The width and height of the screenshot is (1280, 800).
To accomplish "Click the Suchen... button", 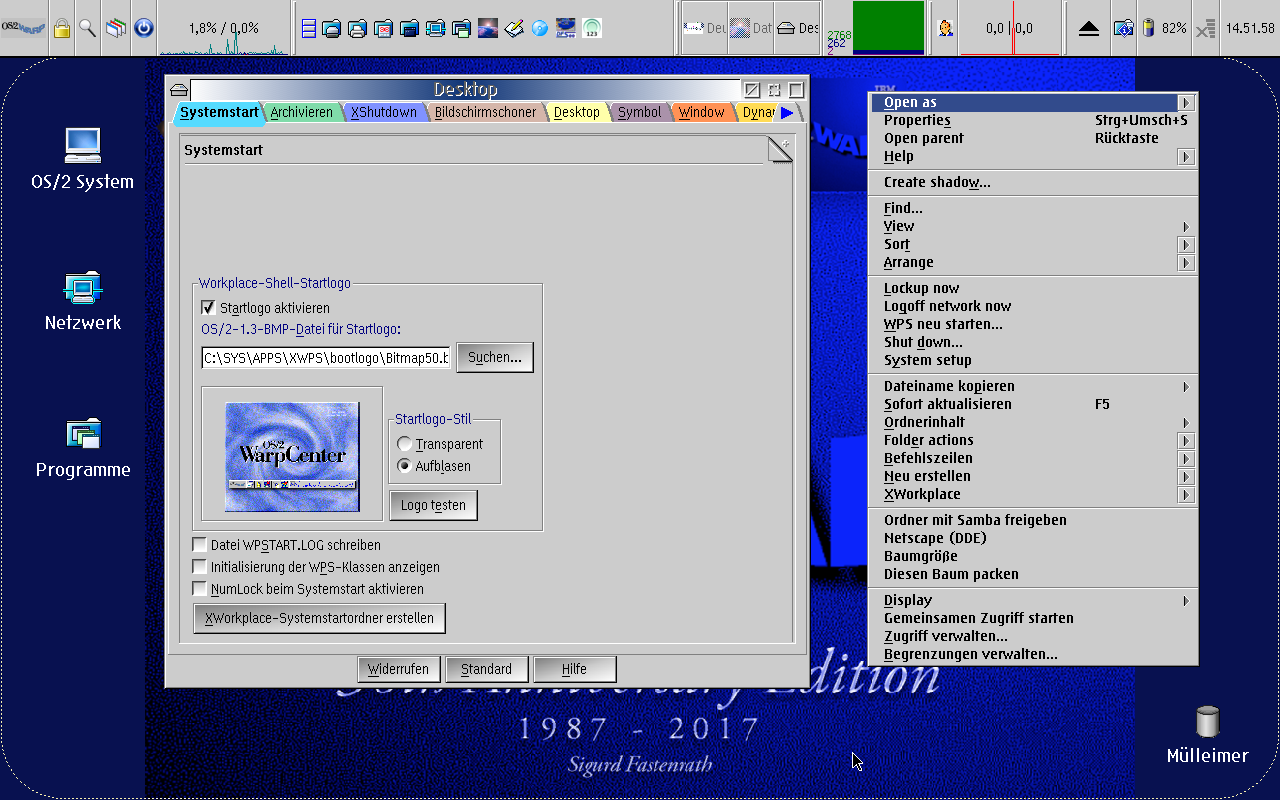I will click(x=495, y=357).
